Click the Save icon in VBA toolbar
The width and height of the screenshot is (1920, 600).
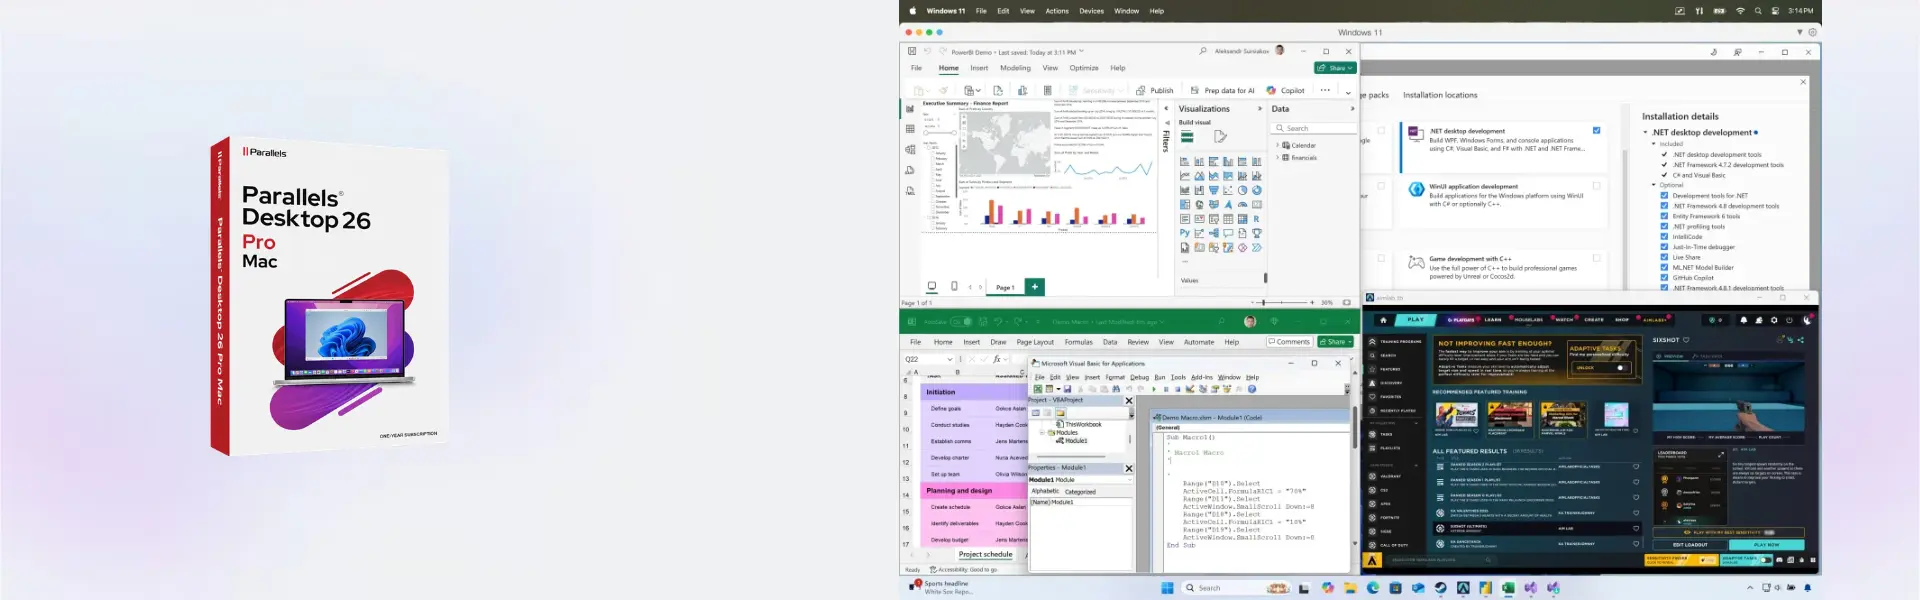1067,389
